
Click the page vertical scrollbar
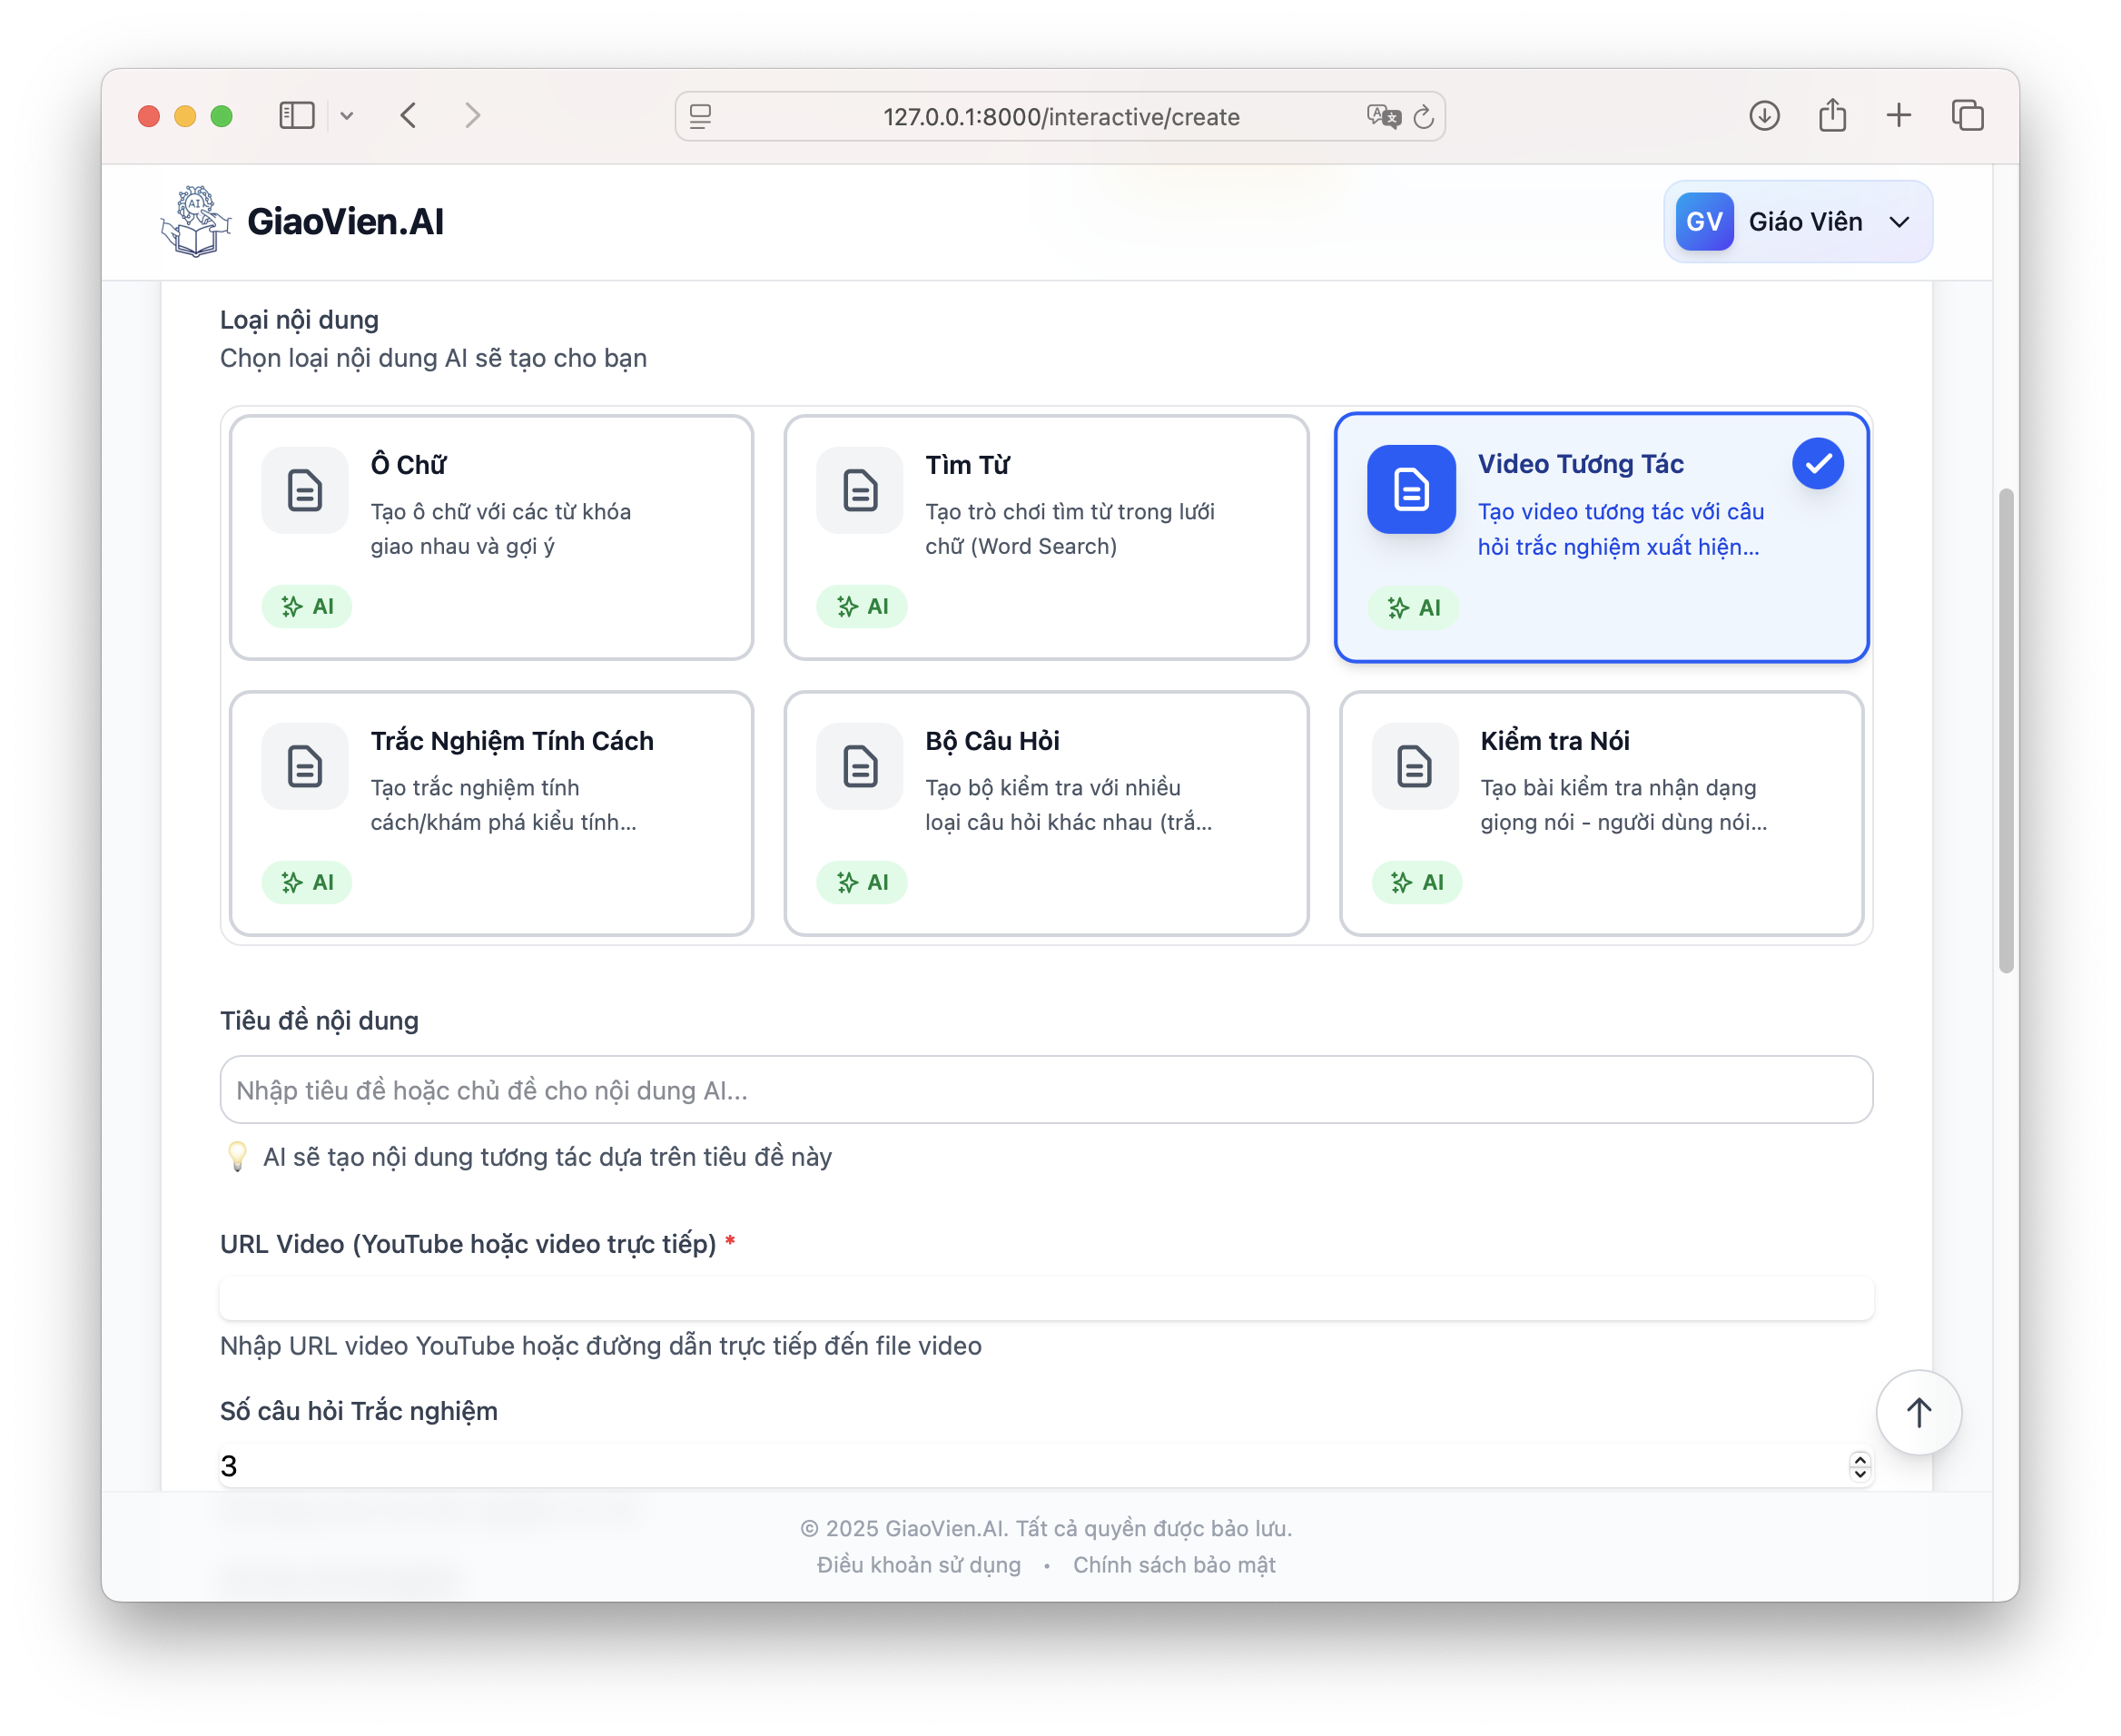tap(2006, 730)
